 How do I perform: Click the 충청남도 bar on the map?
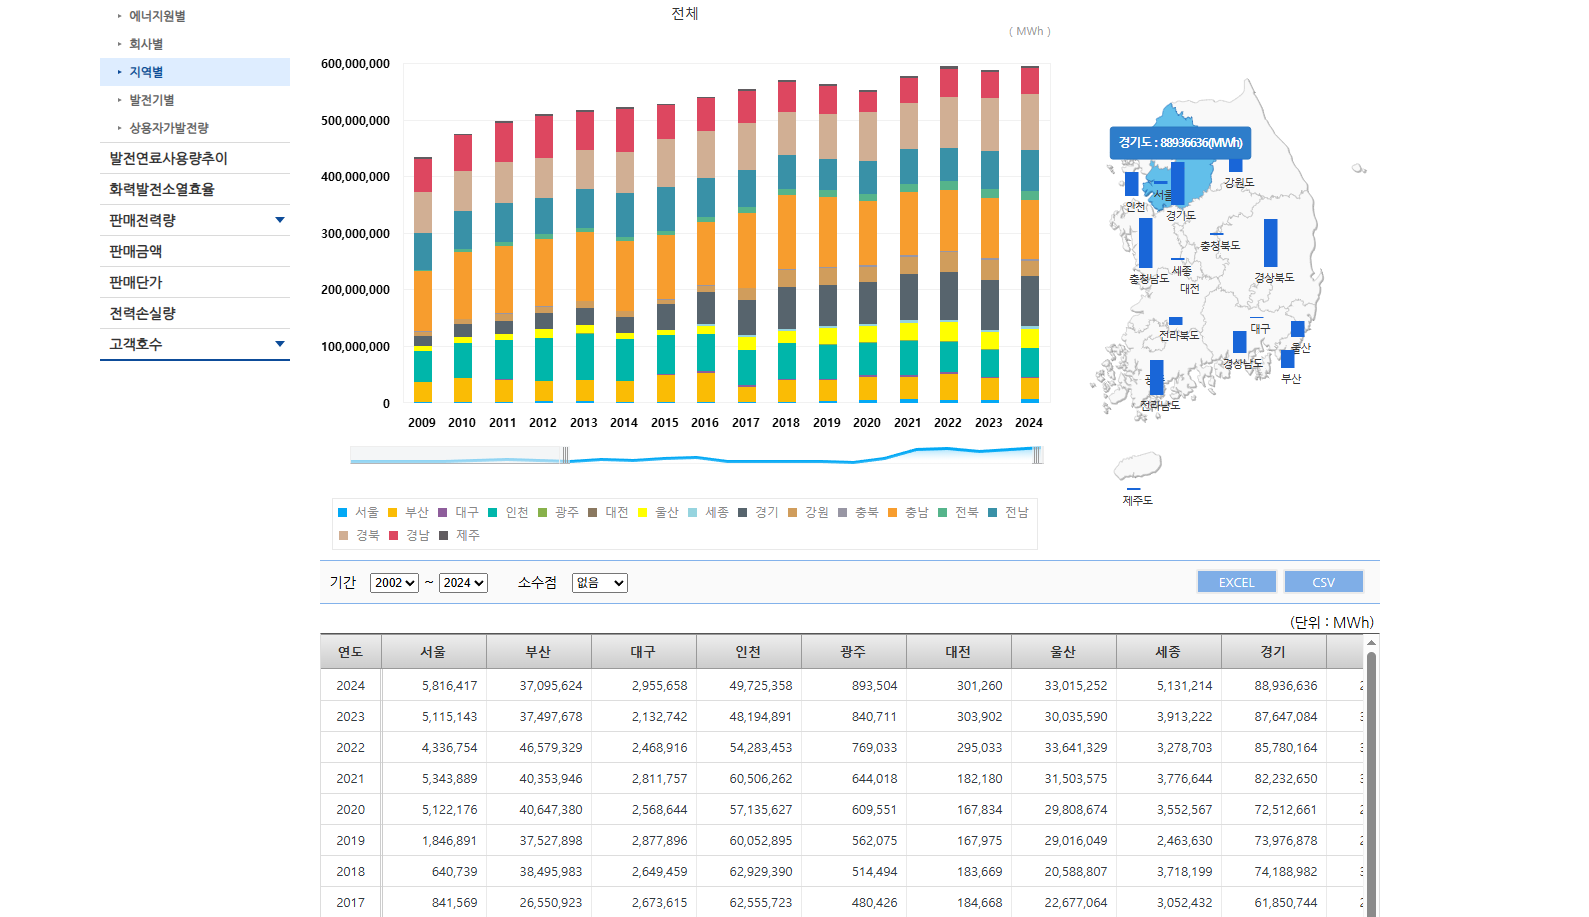point(1145,243)
